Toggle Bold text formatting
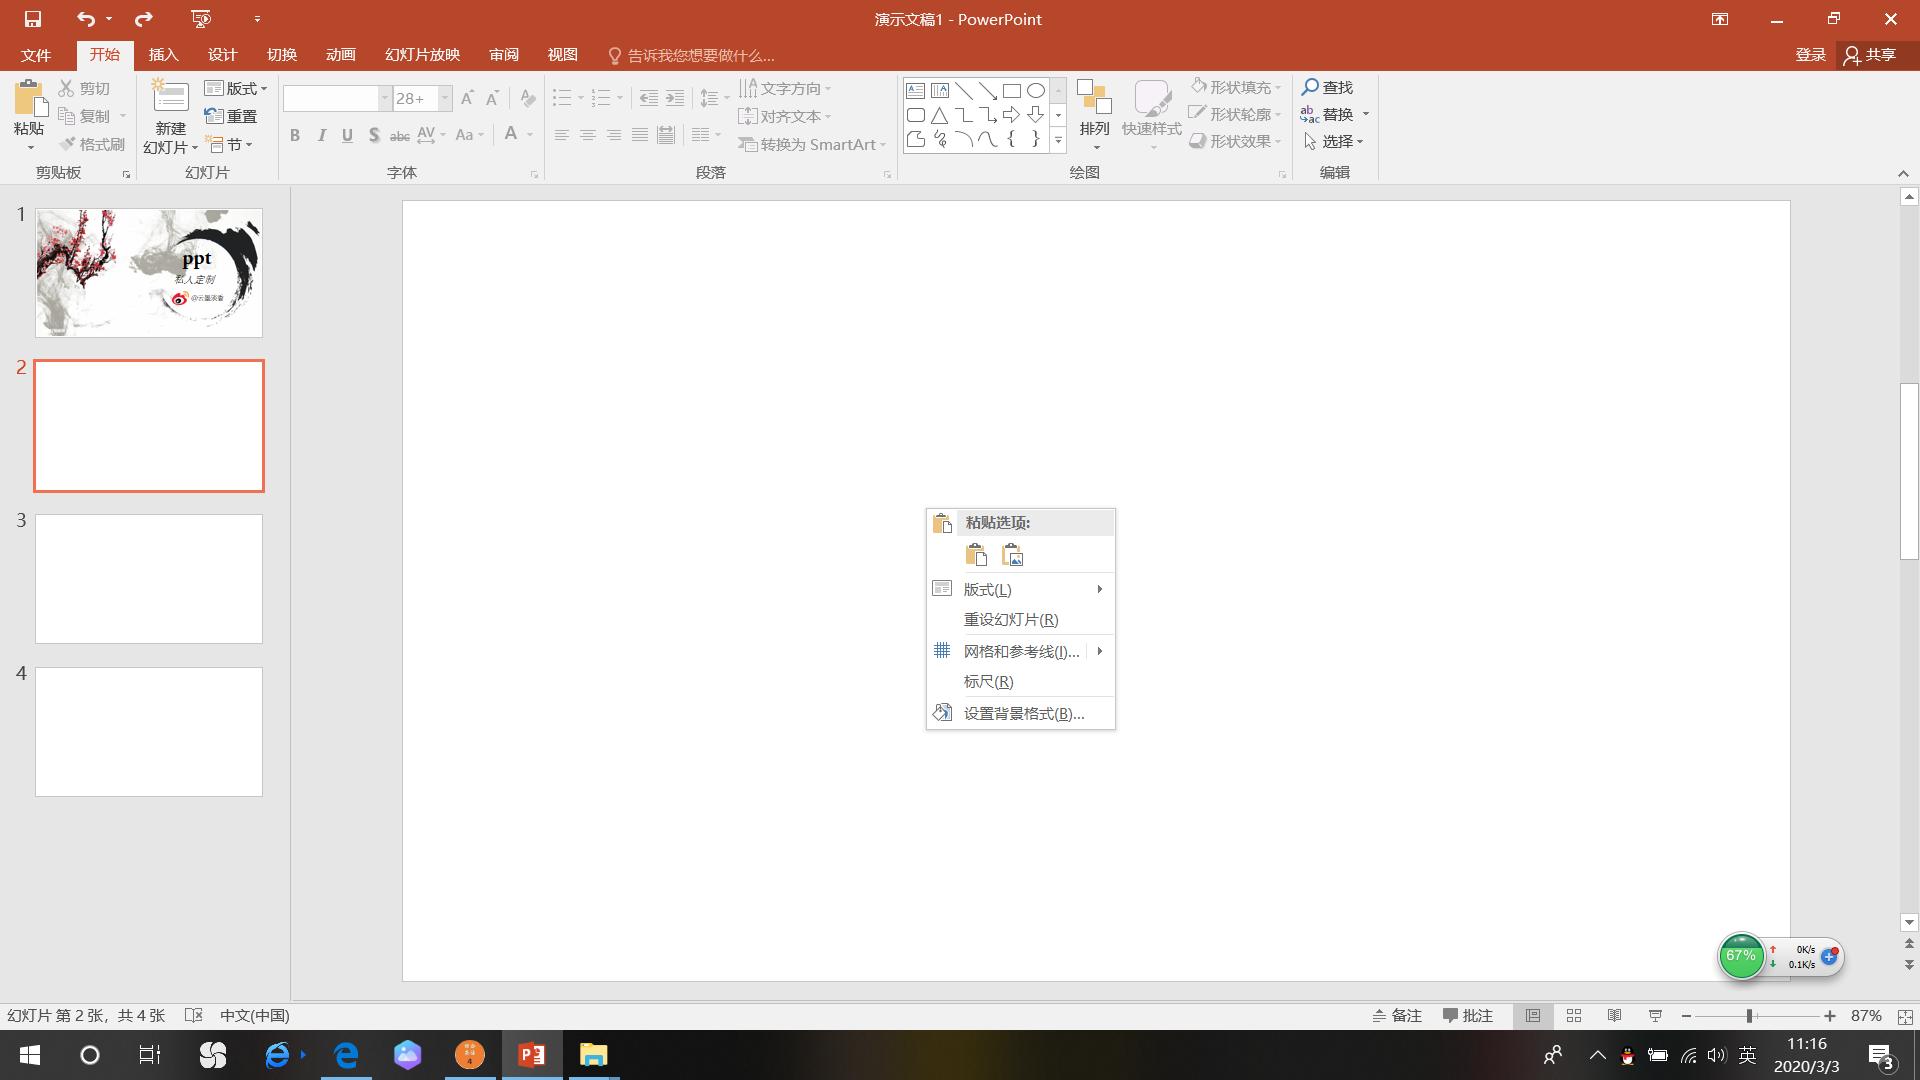 pos(295,135)
